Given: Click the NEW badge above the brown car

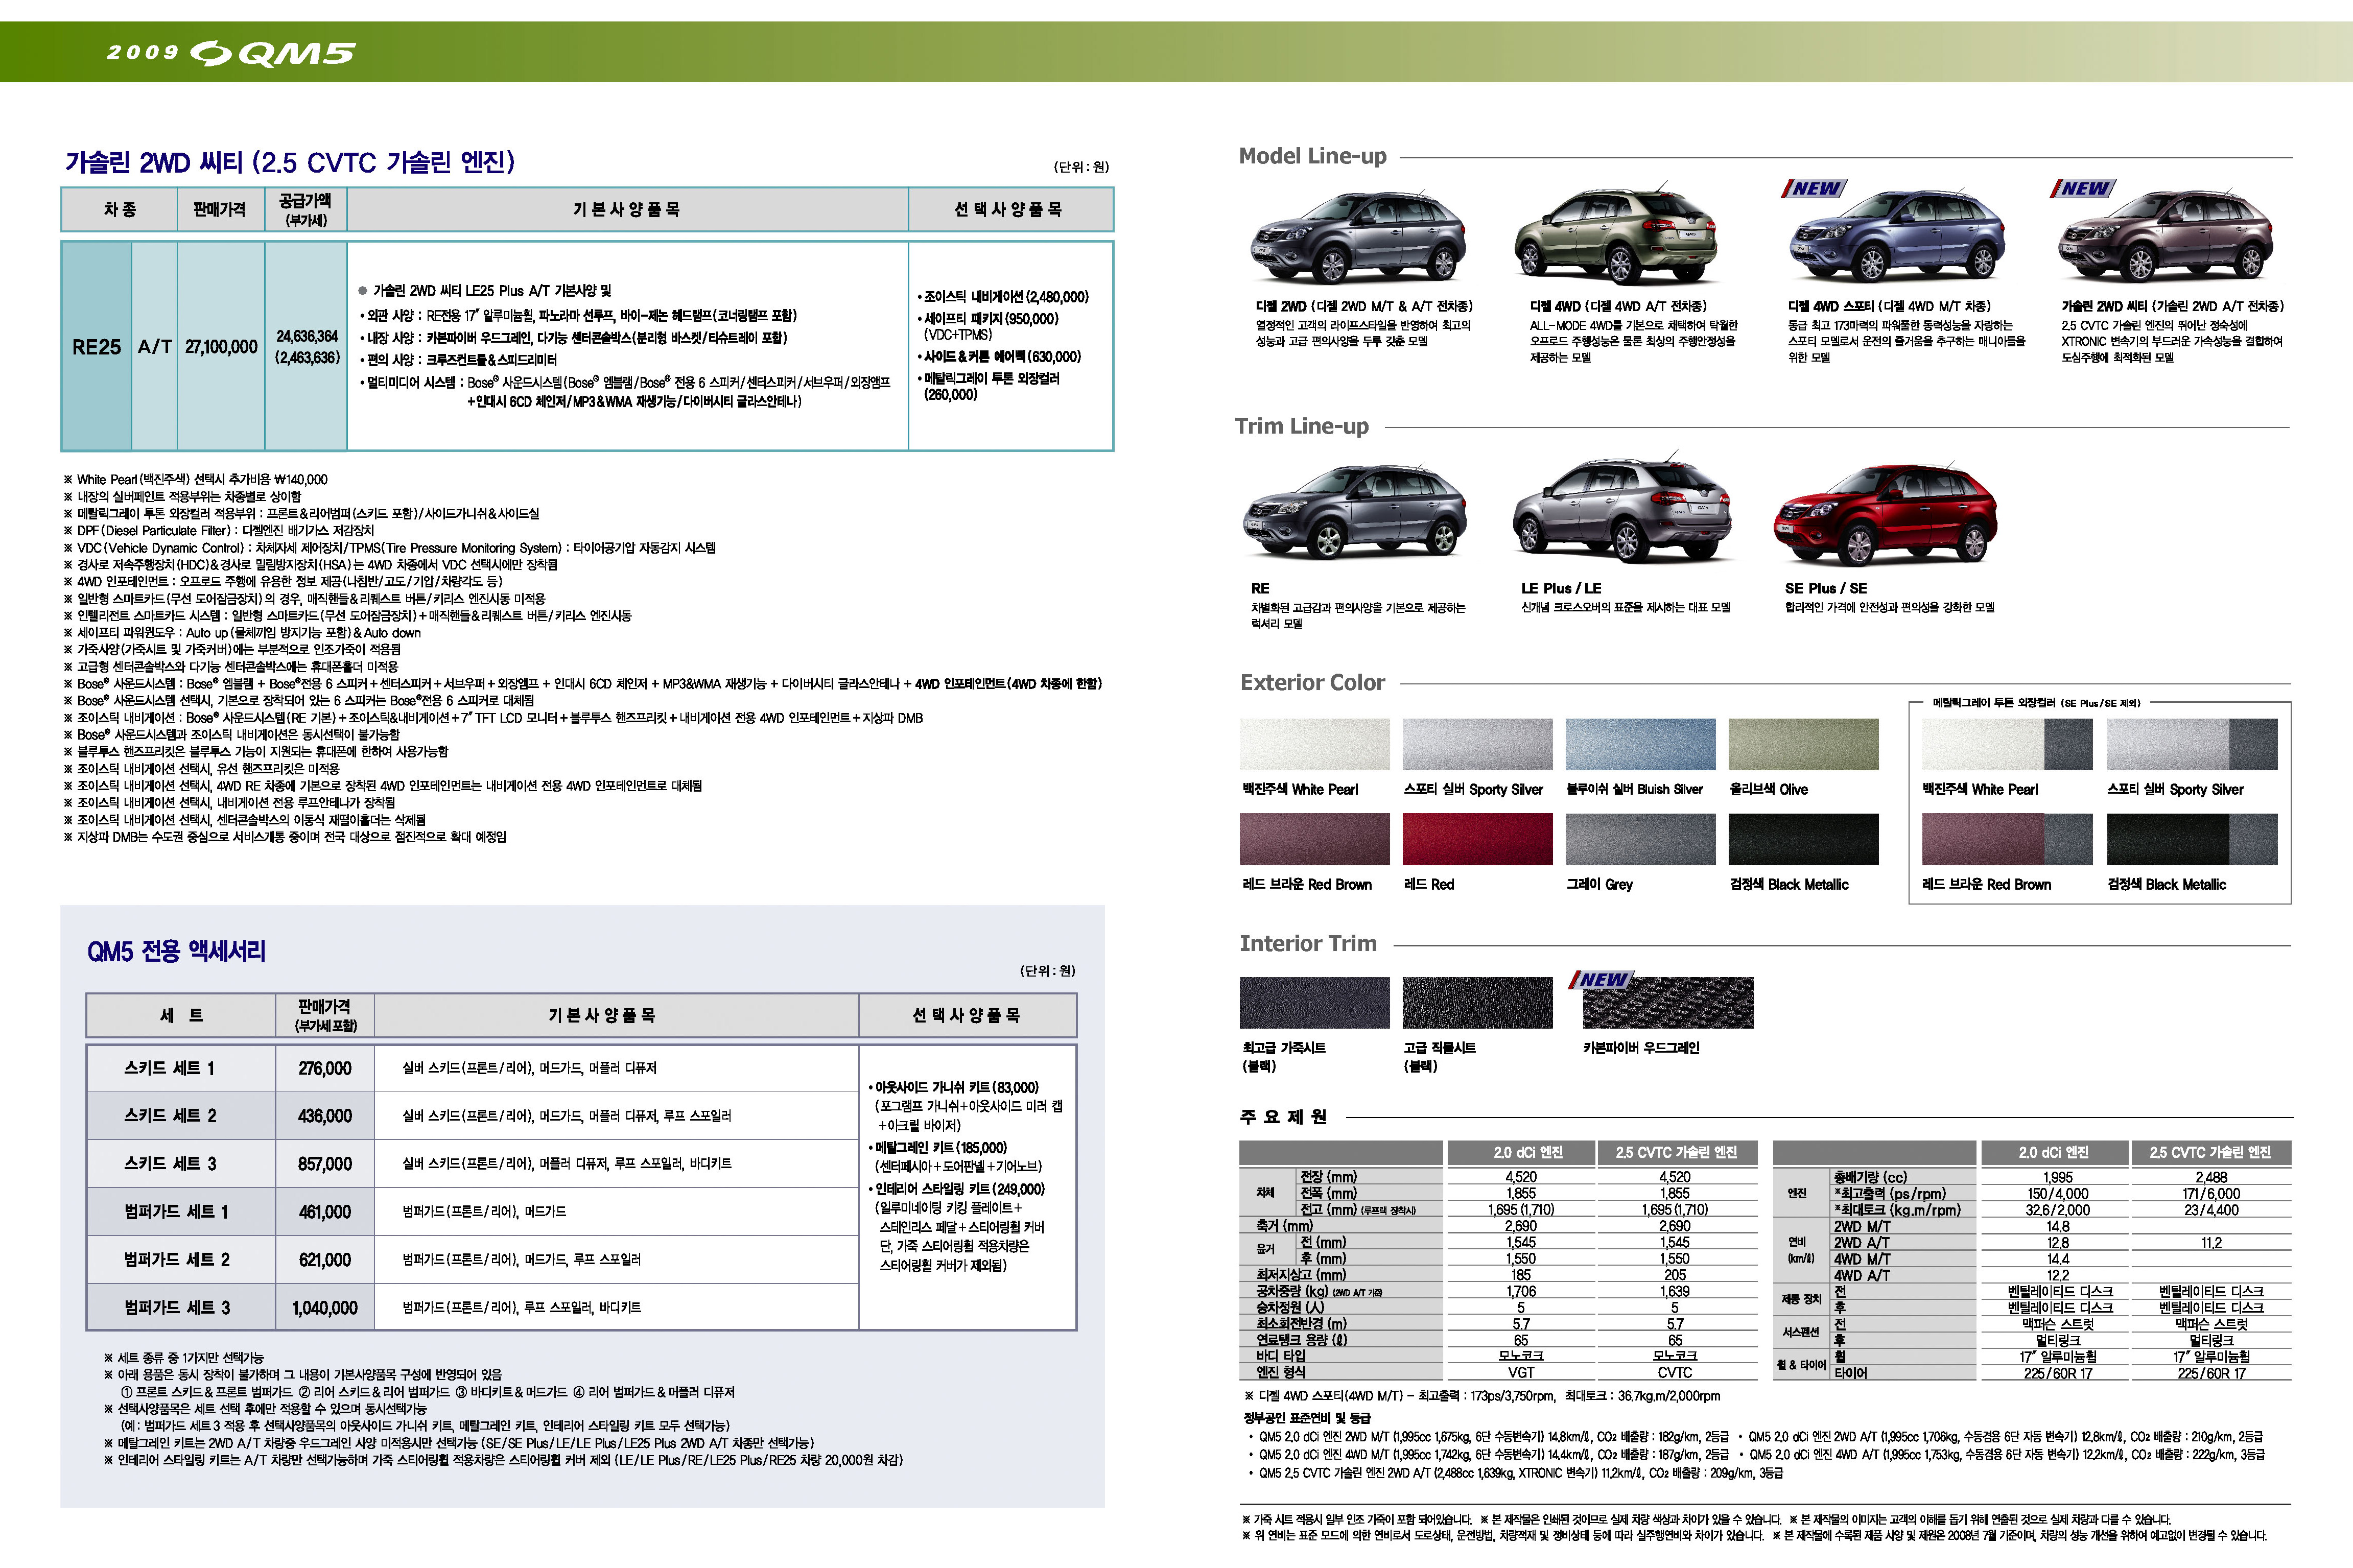Looking at the screenshot, I should coord(2084,188).
